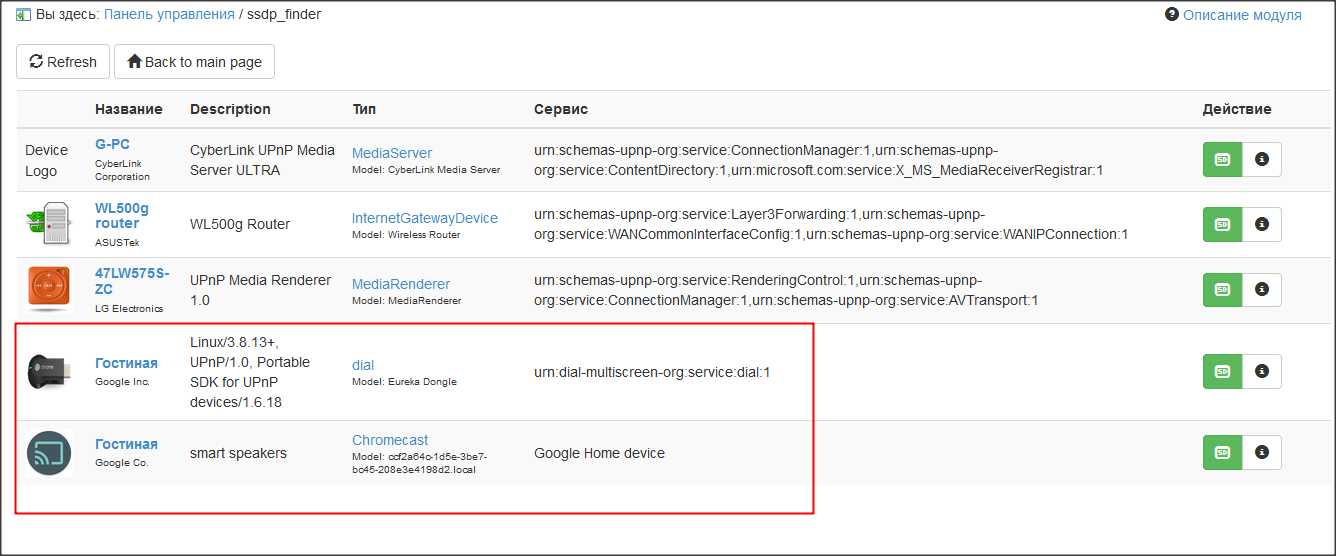1336x556 pixels.
Task: Click the green SD button for G-PC
Action: (1222, 159)
